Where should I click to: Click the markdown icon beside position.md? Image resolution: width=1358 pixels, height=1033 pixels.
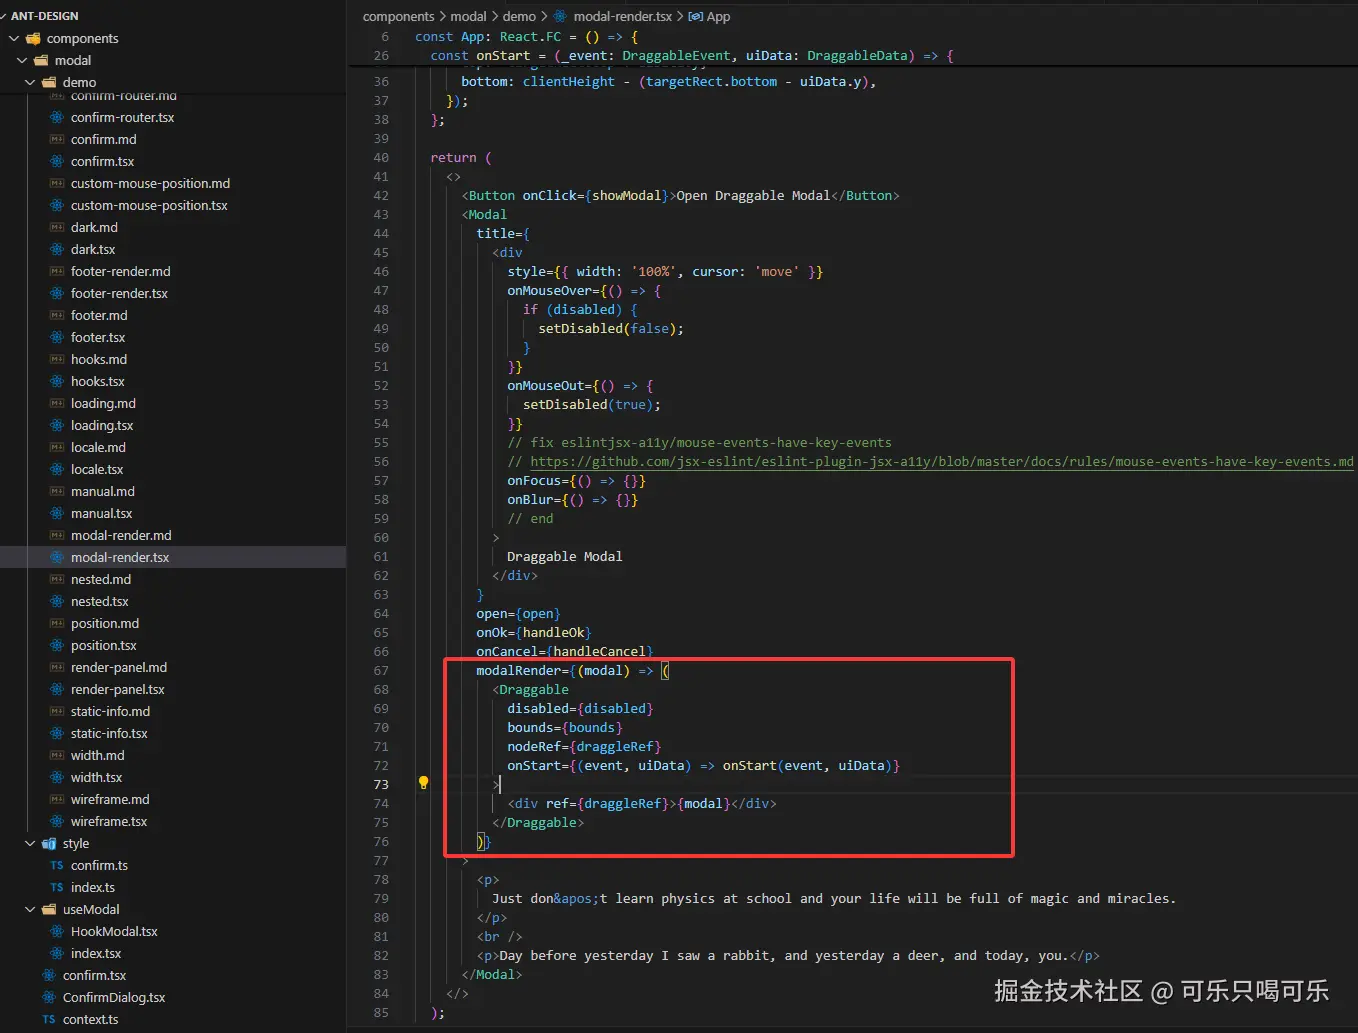click(x=57, y=623)
